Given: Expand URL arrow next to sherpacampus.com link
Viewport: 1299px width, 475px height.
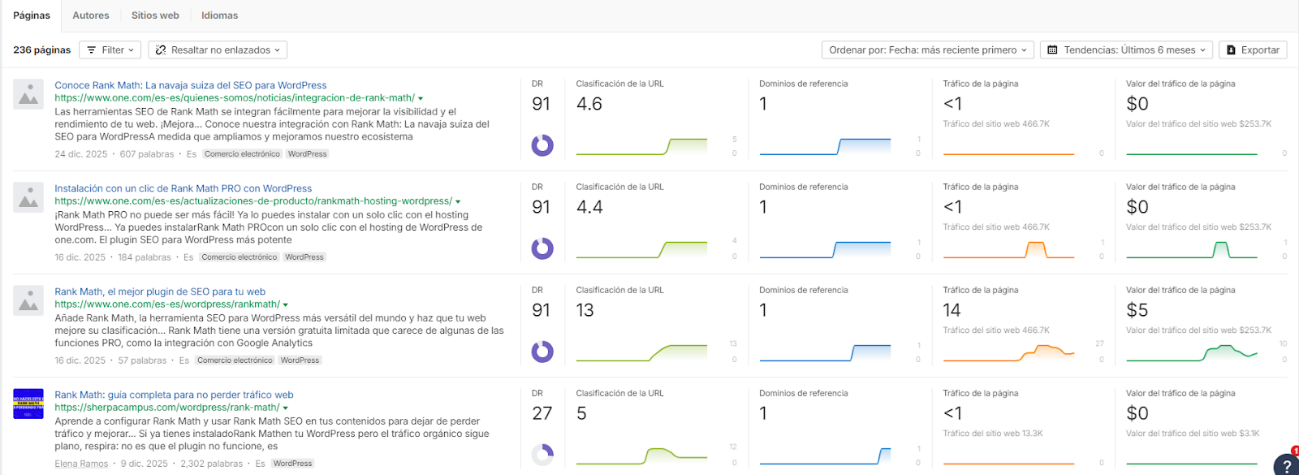Looking at the screenshot, I should pos(286,408).
